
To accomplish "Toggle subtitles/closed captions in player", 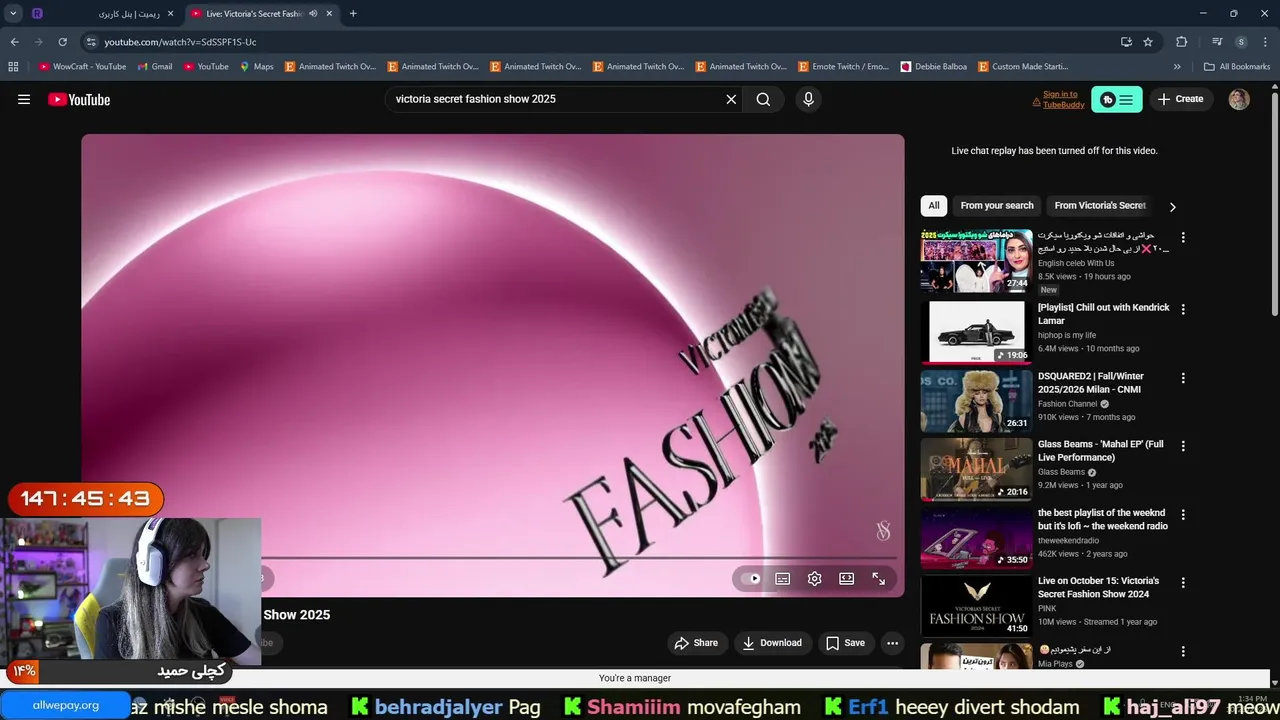I will (x=783, y=578).
